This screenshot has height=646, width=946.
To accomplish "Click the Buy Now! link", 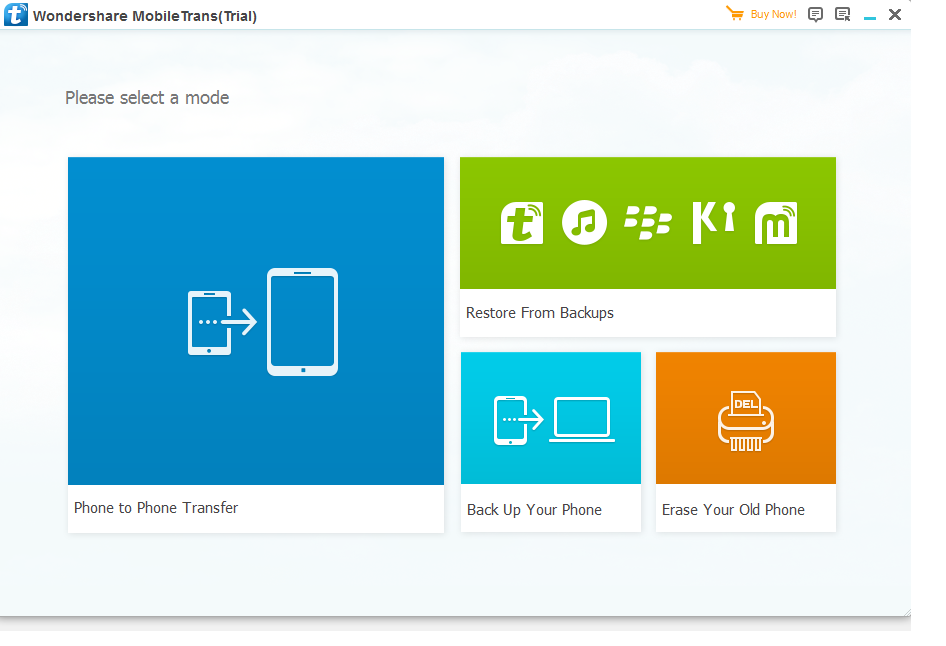I will [773, 14].
